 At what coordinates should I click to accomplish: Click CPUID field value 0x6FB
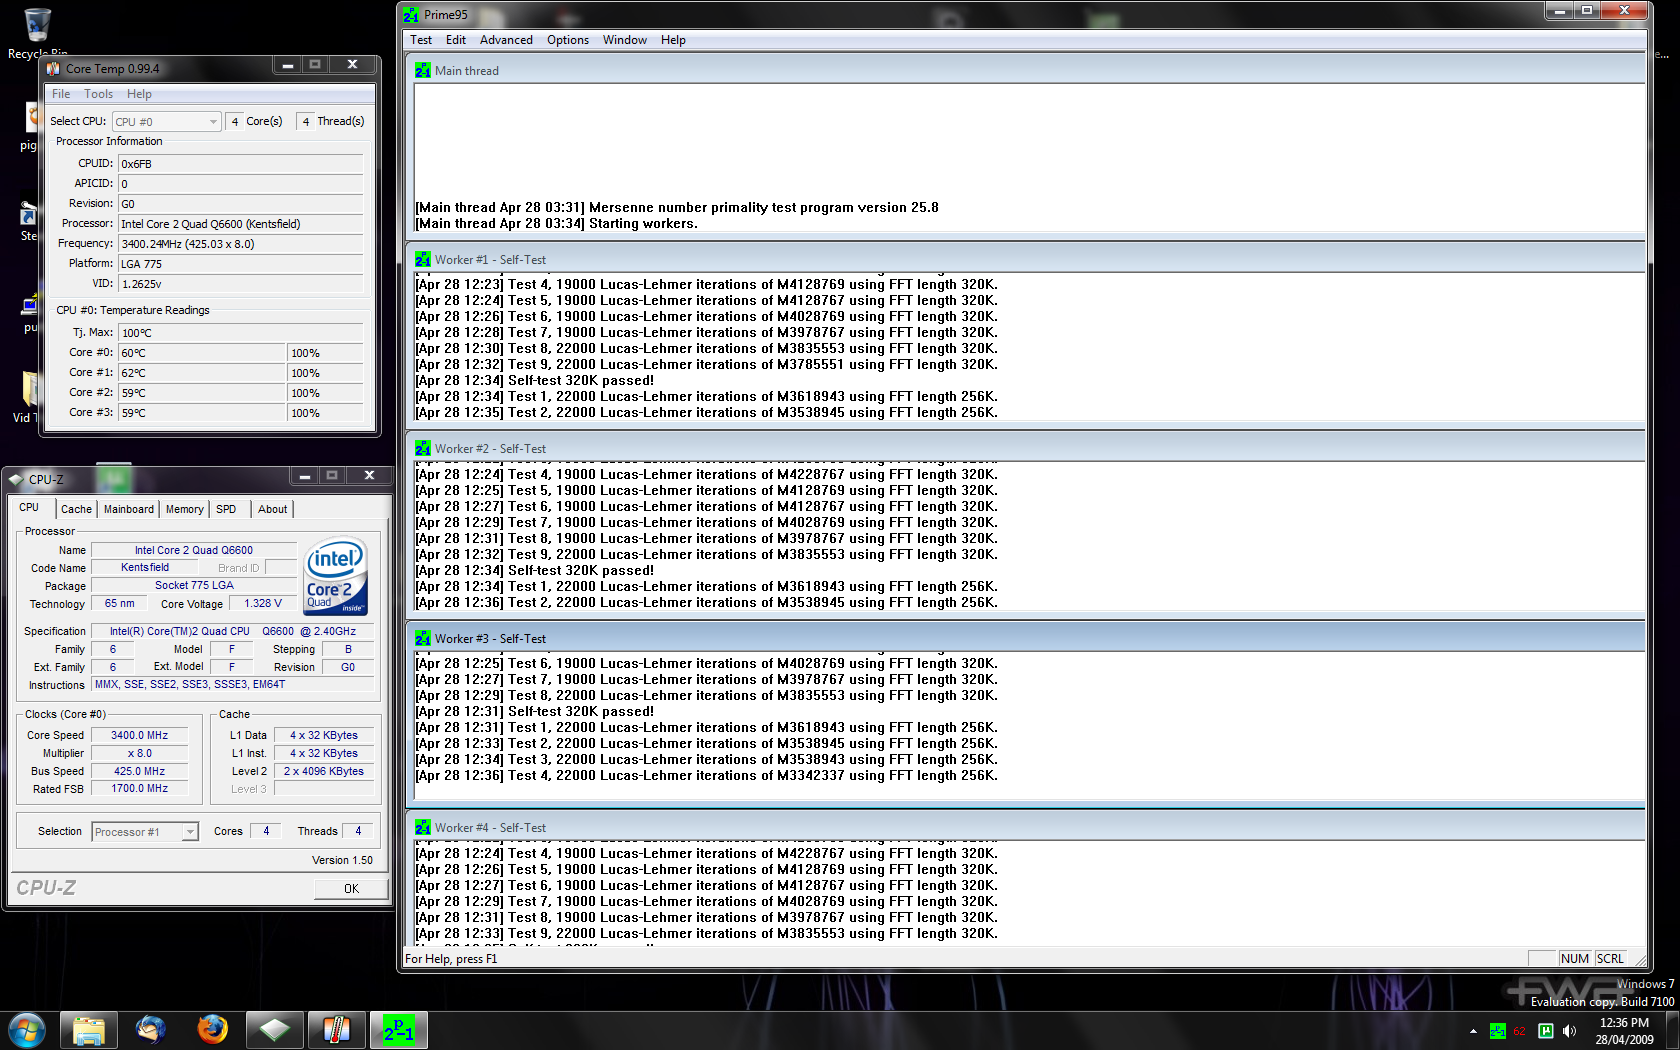[x=240, y=164]
